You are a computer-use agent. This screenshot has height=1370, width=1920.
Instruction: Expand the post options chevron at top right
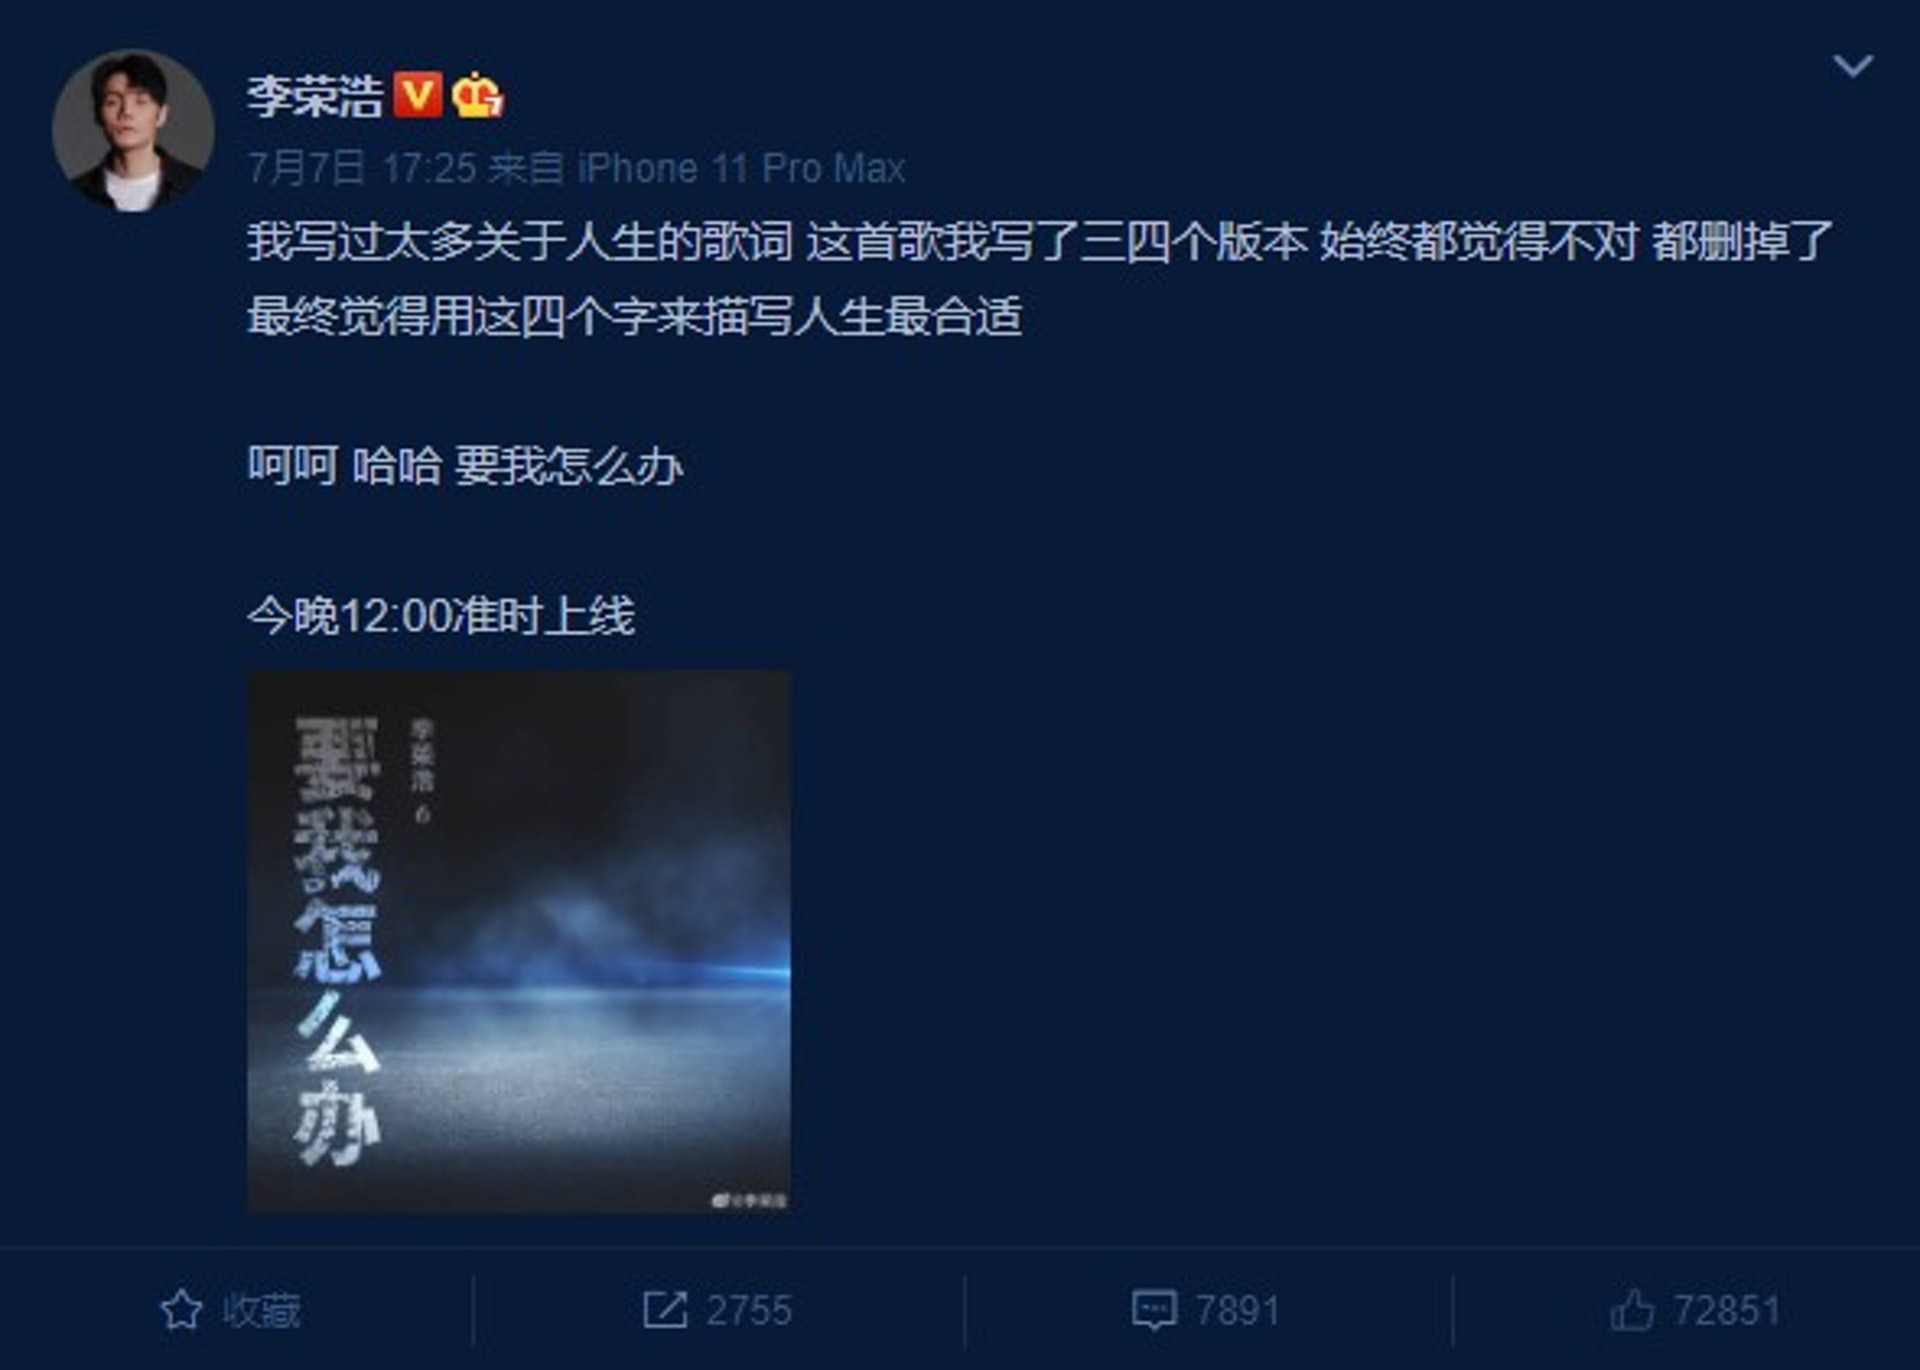[1852, 66]
